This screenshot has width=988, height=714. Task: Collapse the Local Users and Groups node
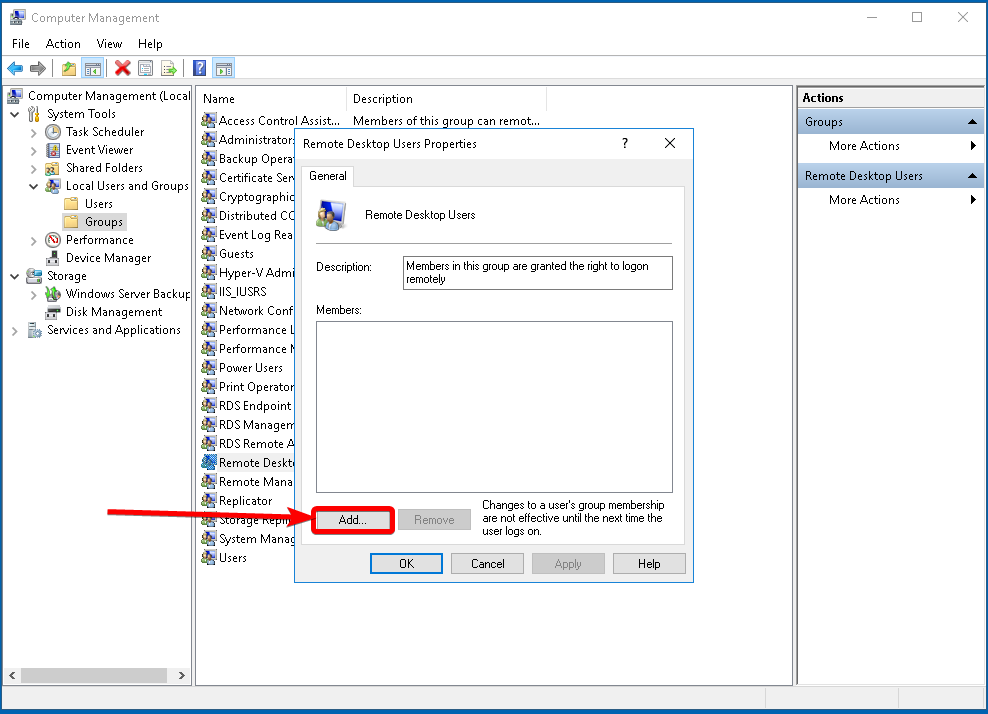coord(33,186)
